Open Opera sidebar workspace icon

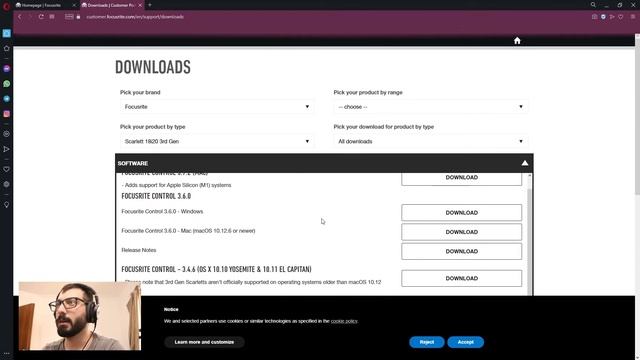click(x=7, y=33)
